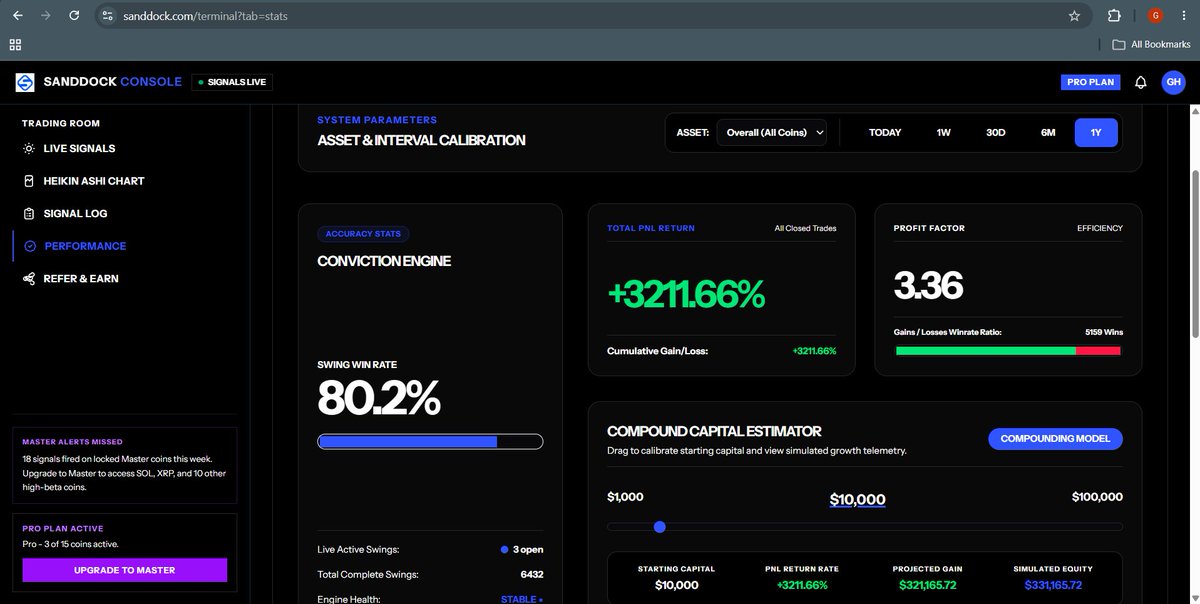Screen dimensions: 1200x604
Task: Open the browser extensions puzzle icon
Action: click(x=1114, y=16)
